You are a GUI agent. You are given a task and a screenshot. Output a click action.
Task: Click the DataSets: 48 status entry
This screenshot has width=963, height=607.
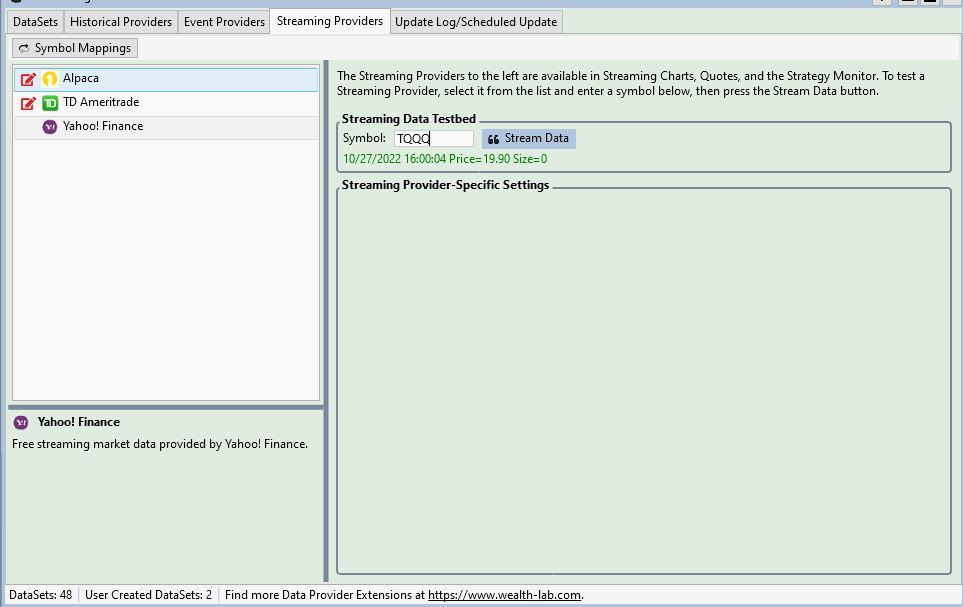[41, 595]
